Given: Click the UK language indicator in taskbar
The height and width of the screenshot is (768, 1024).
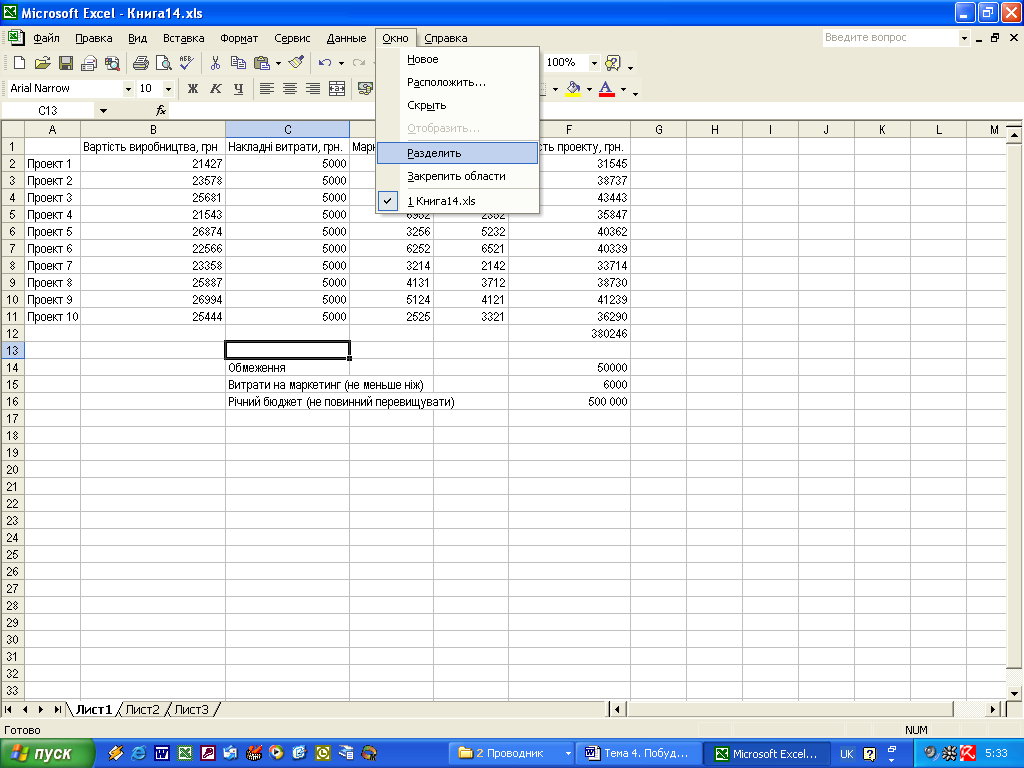Looking at the screenshot, I should pos(846,754).
